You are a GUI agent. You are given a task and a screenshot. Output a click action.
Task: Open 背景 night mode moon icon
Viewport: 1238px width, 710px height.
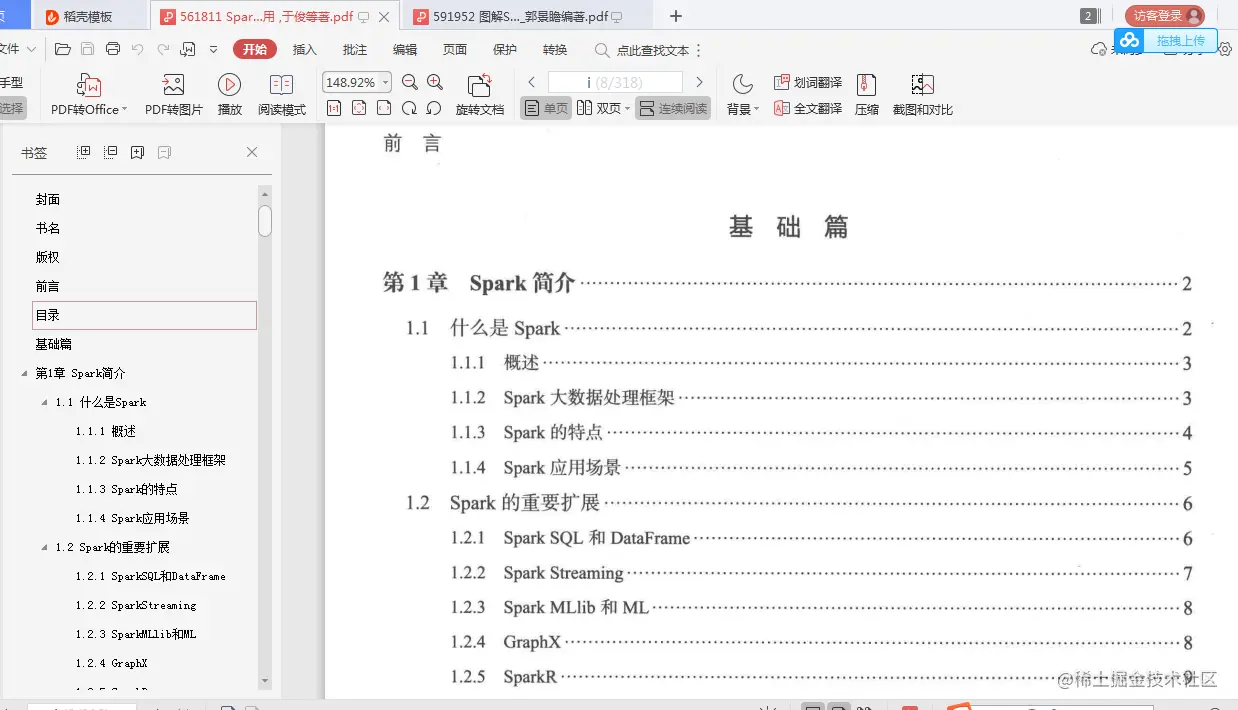point(742,84)
